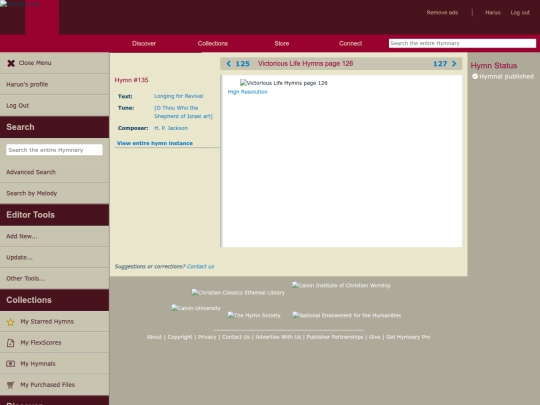Open the O Thou Who the Shepherd tune link

point(183,112)
